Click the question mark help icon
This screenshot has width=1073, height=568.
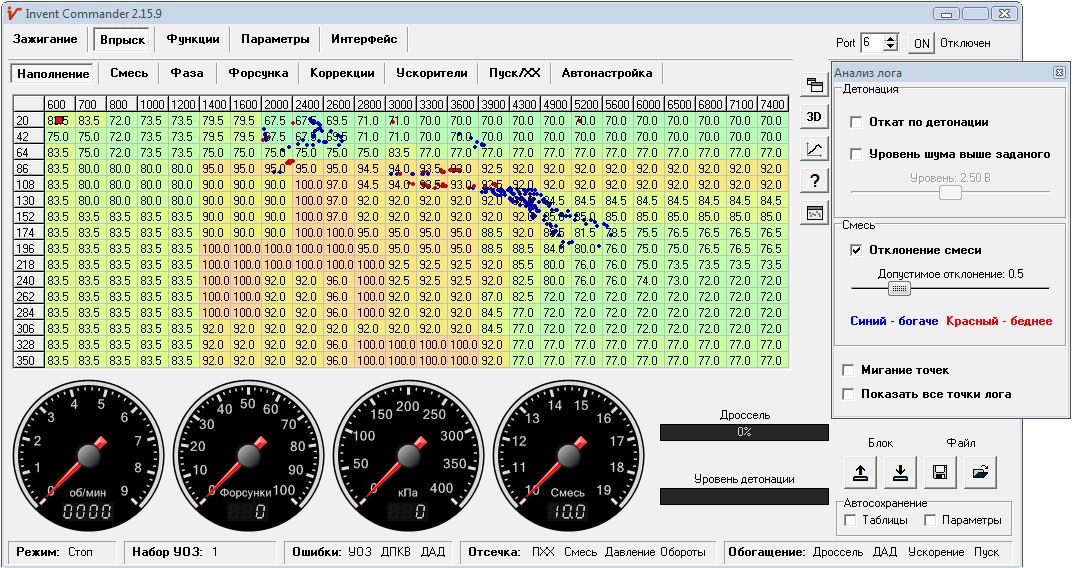point(814,181)
